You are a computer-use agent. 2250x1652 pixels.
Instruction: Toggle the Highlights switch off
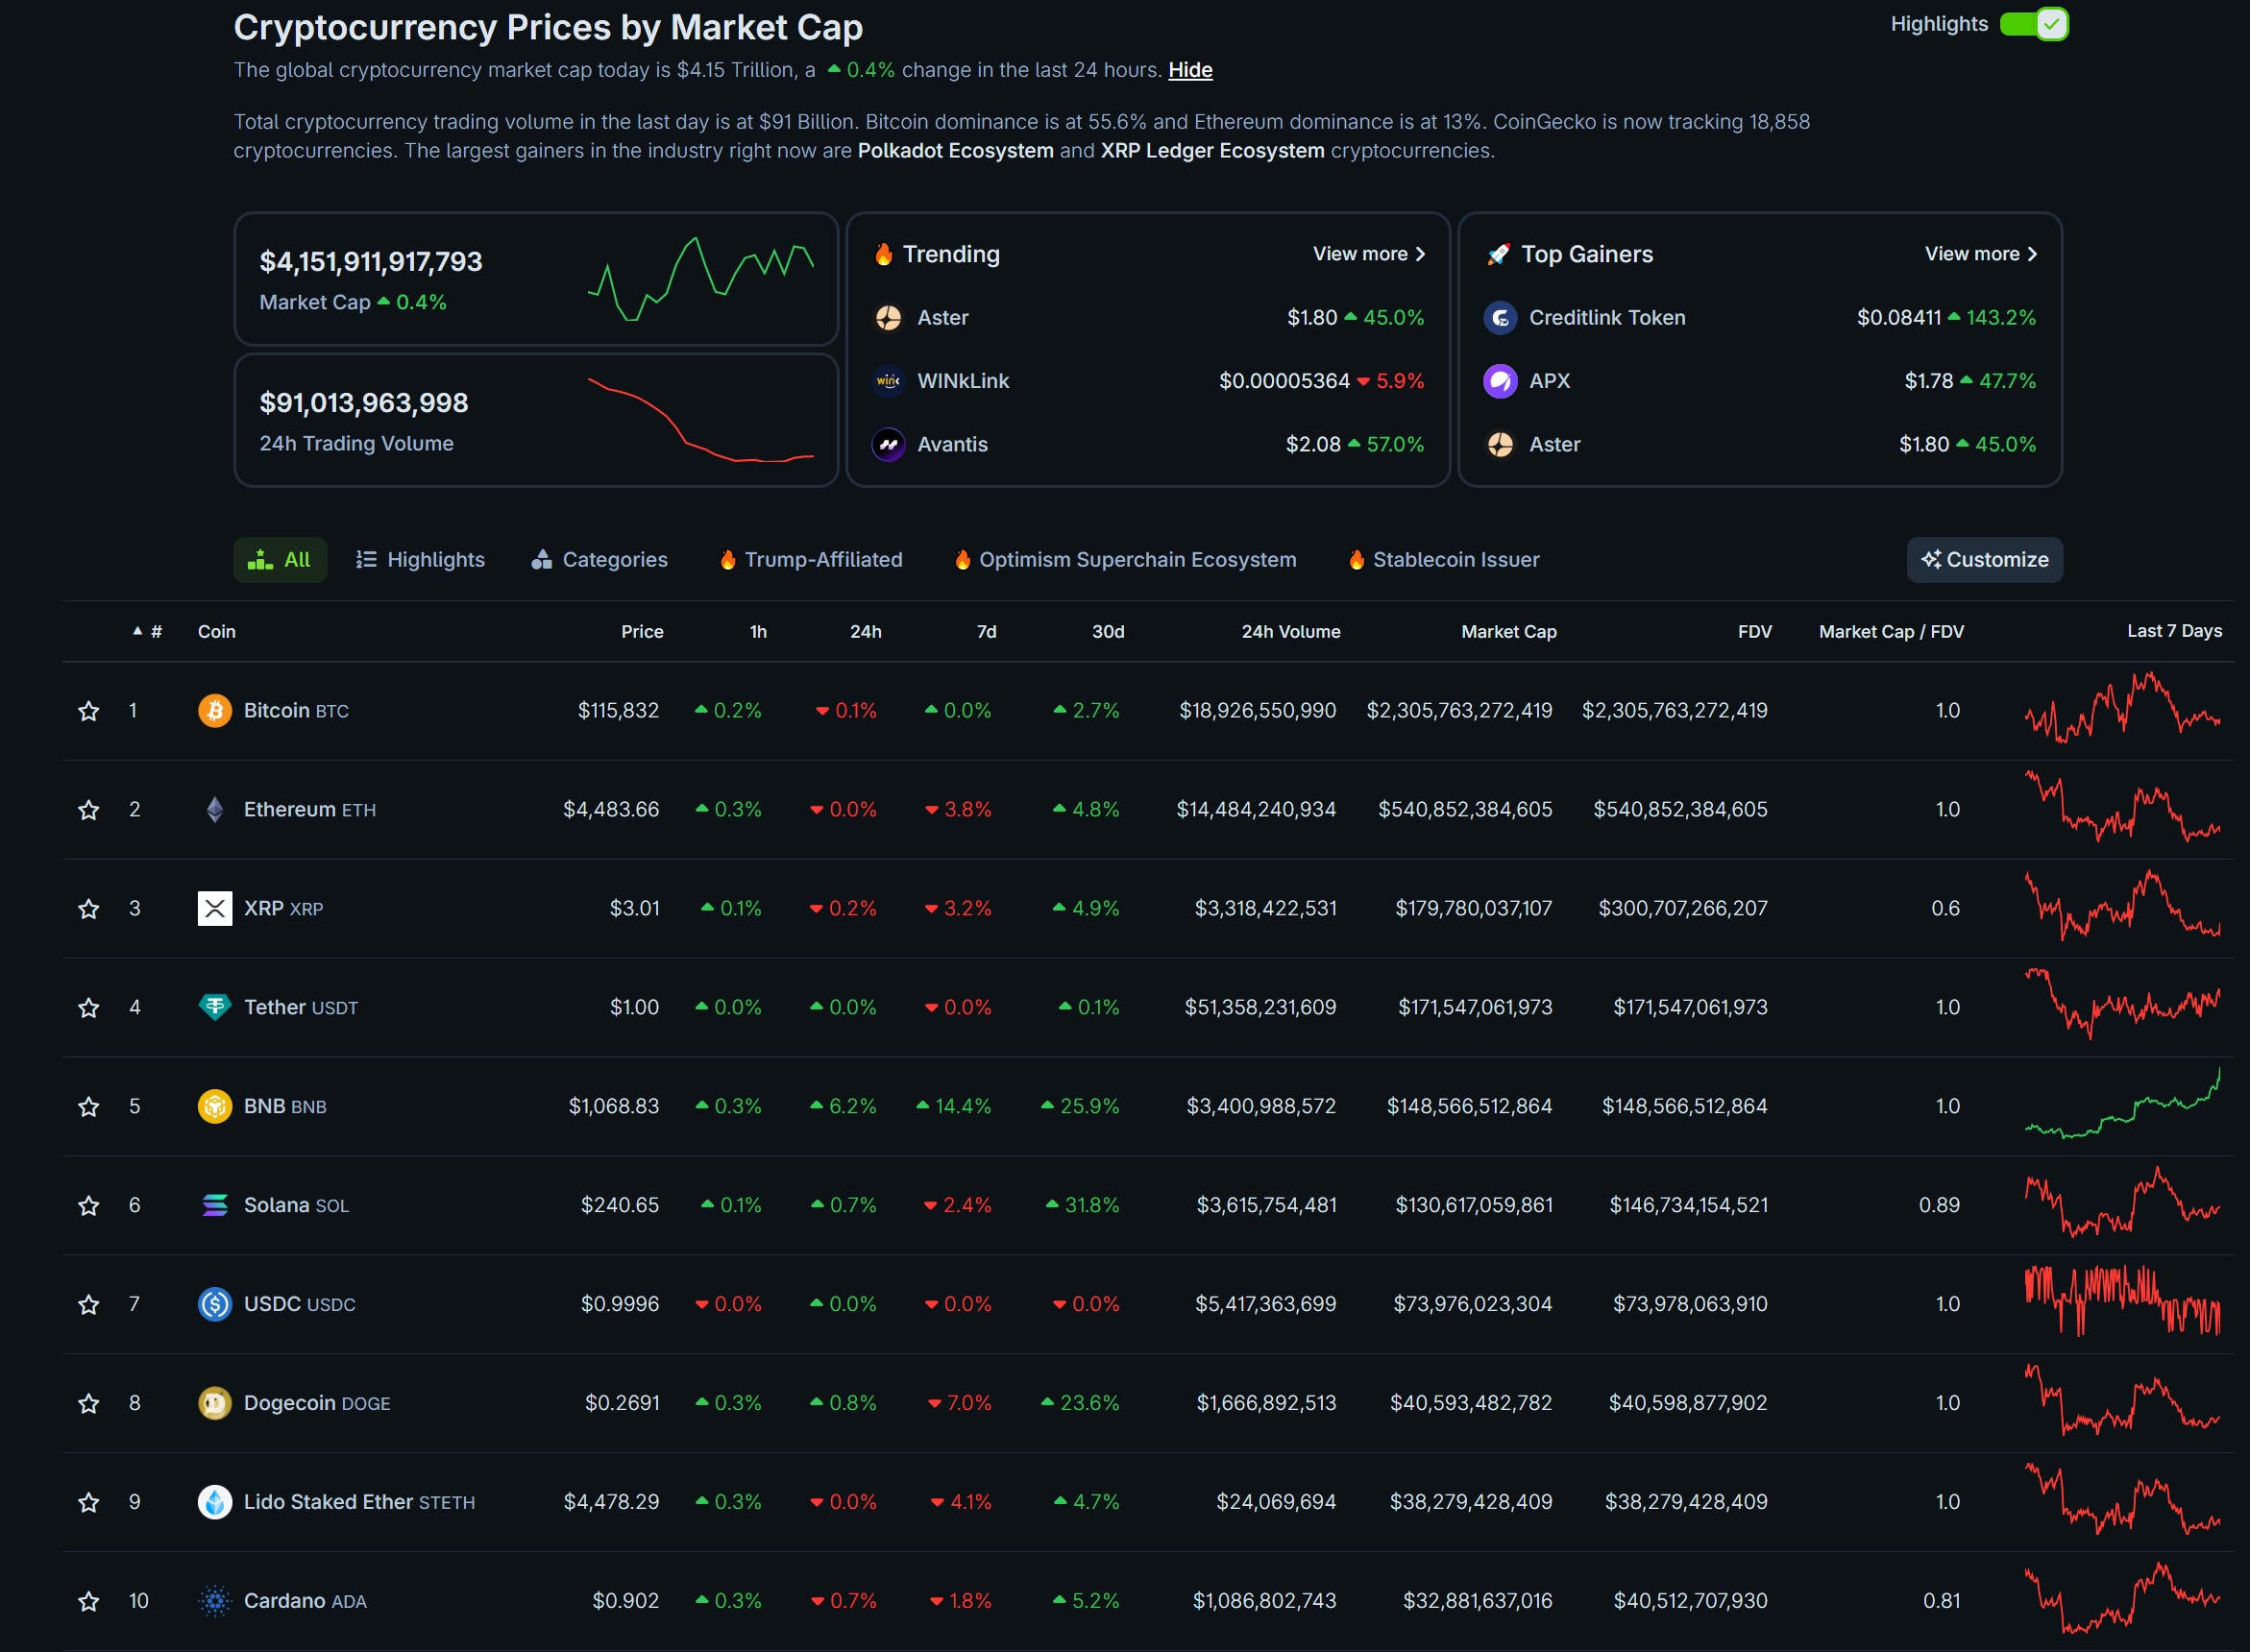click(x=2033, y=24)
